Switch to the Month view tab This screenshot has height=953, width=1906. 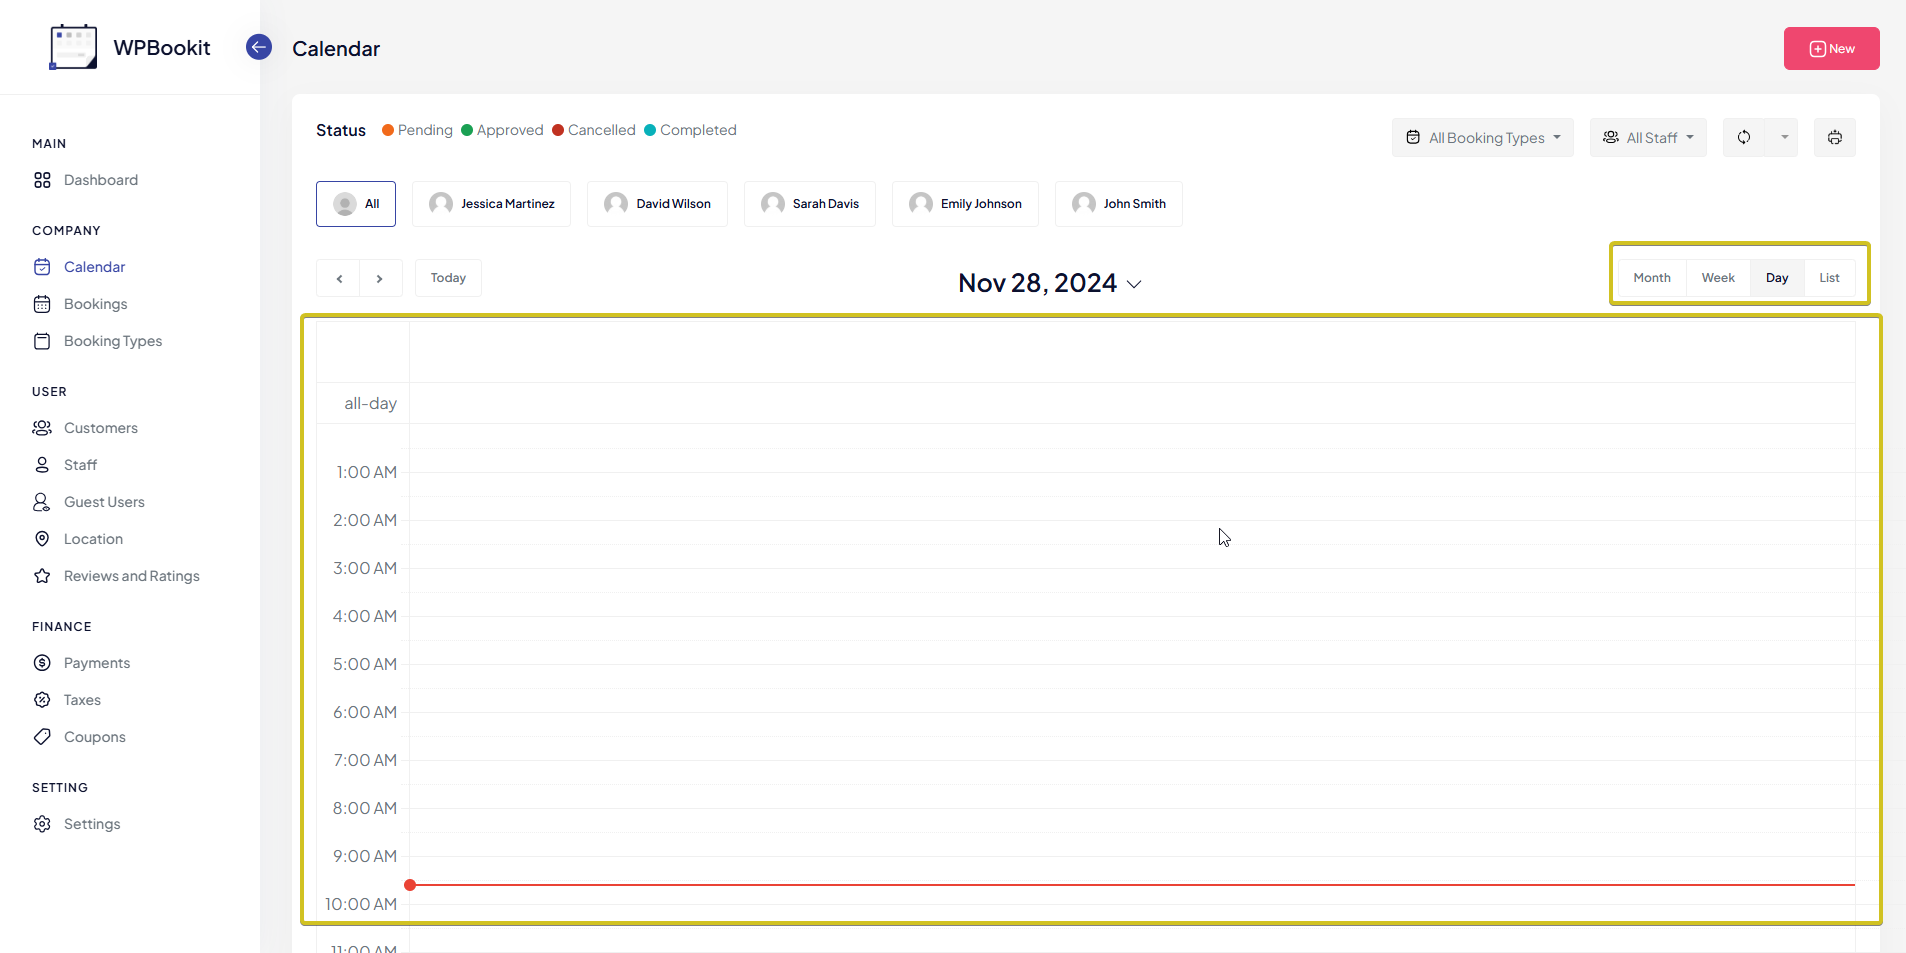[x=1651, y=278]
